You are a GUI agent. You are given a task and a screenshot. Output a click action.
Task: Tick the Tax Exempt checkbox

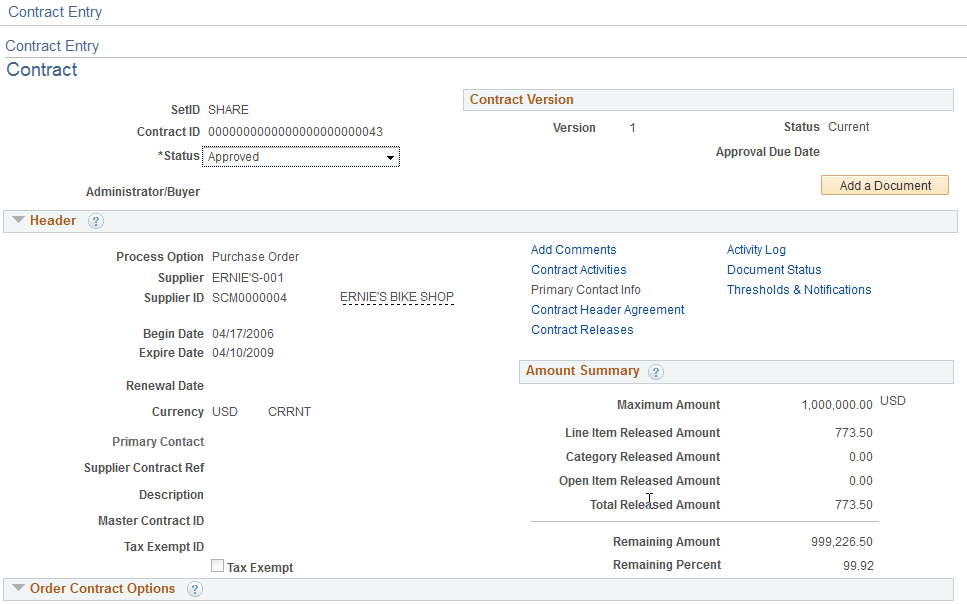[x=217, y=566]
